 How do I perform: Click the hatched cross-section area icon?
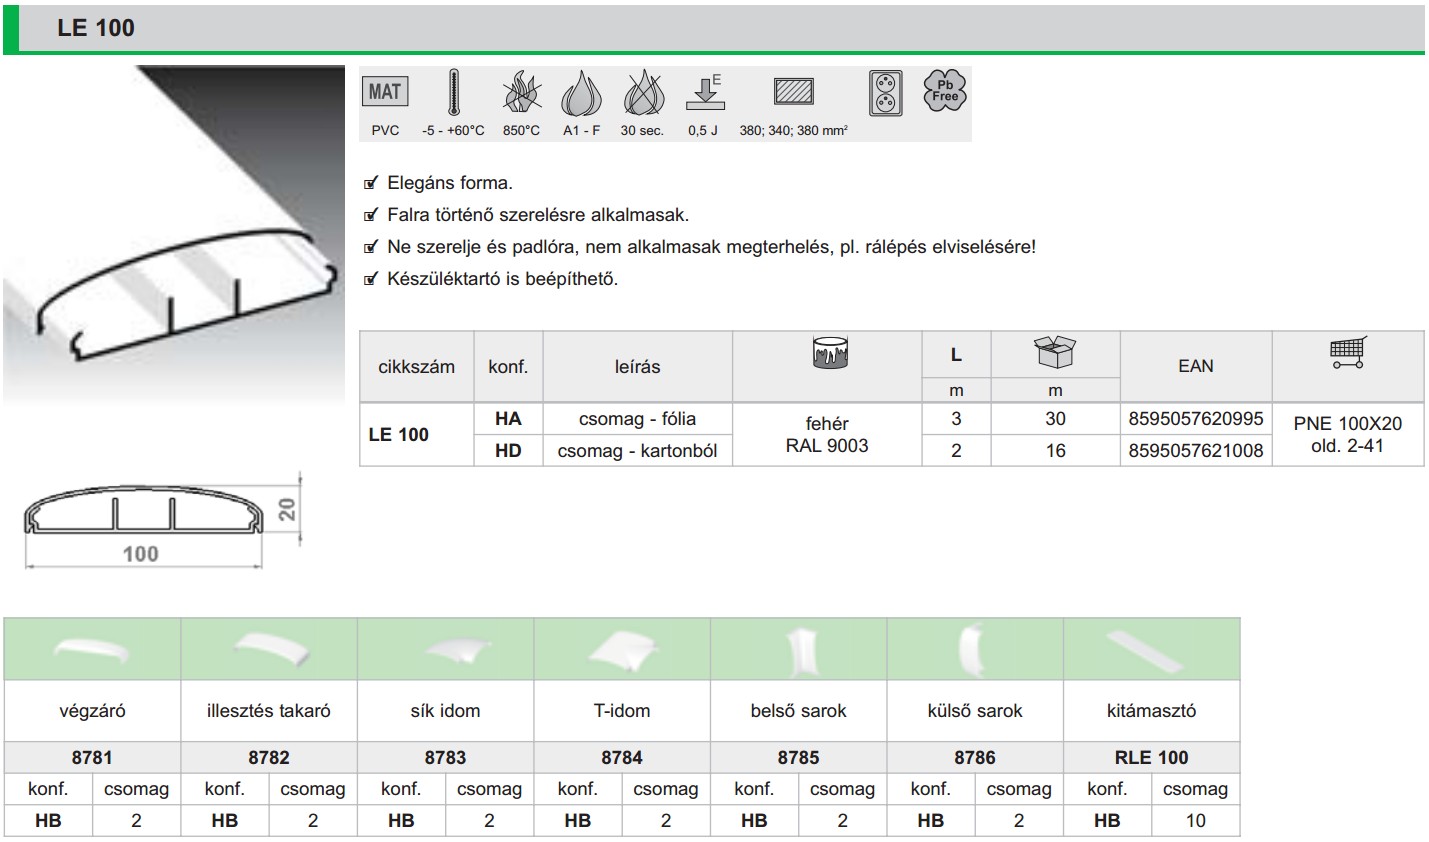pos(793,92)
